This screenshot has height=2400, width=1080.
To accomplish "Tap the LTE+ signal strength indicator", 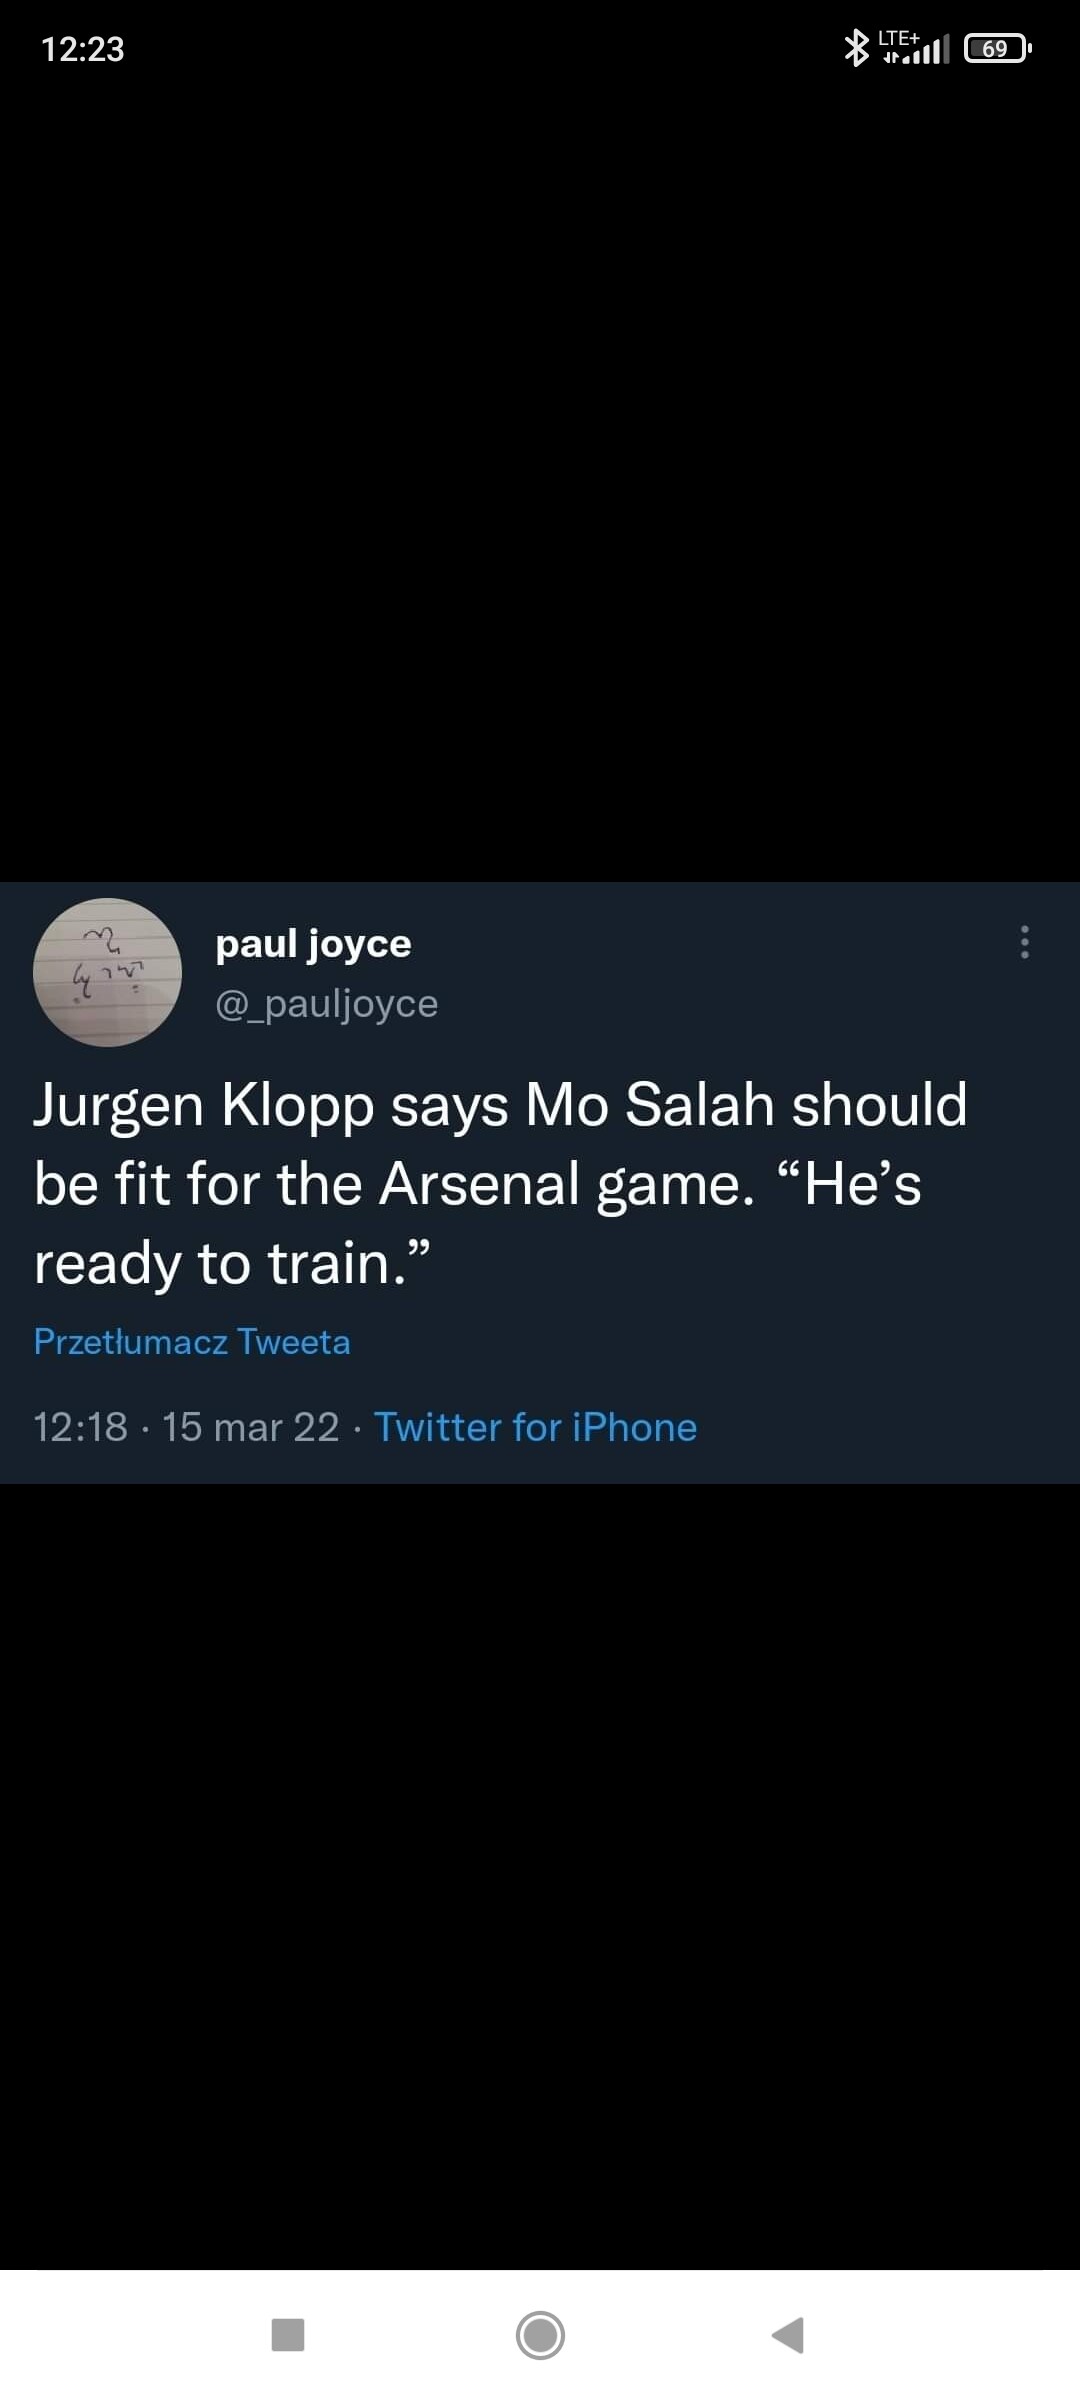I will tap(914, 48).
